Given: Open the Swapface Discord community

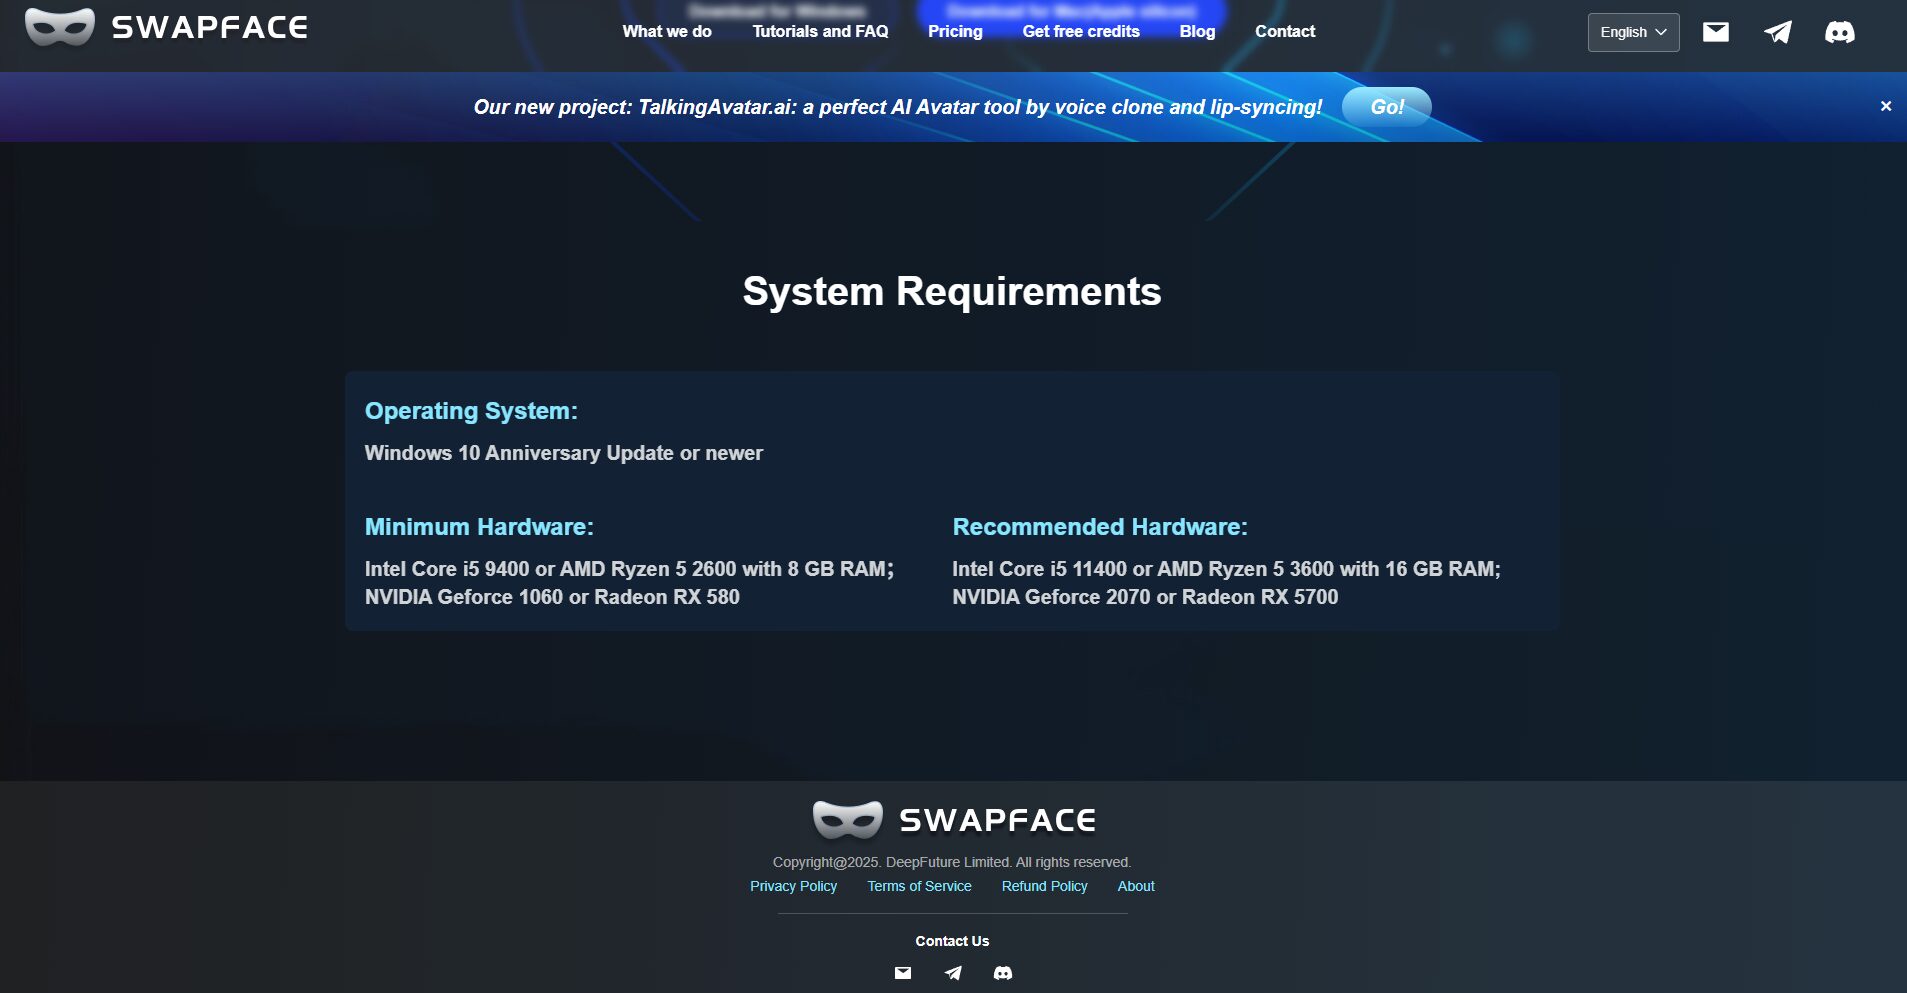Looking at the screenshot, I should pyautogui.click(x=1841, y=31).
